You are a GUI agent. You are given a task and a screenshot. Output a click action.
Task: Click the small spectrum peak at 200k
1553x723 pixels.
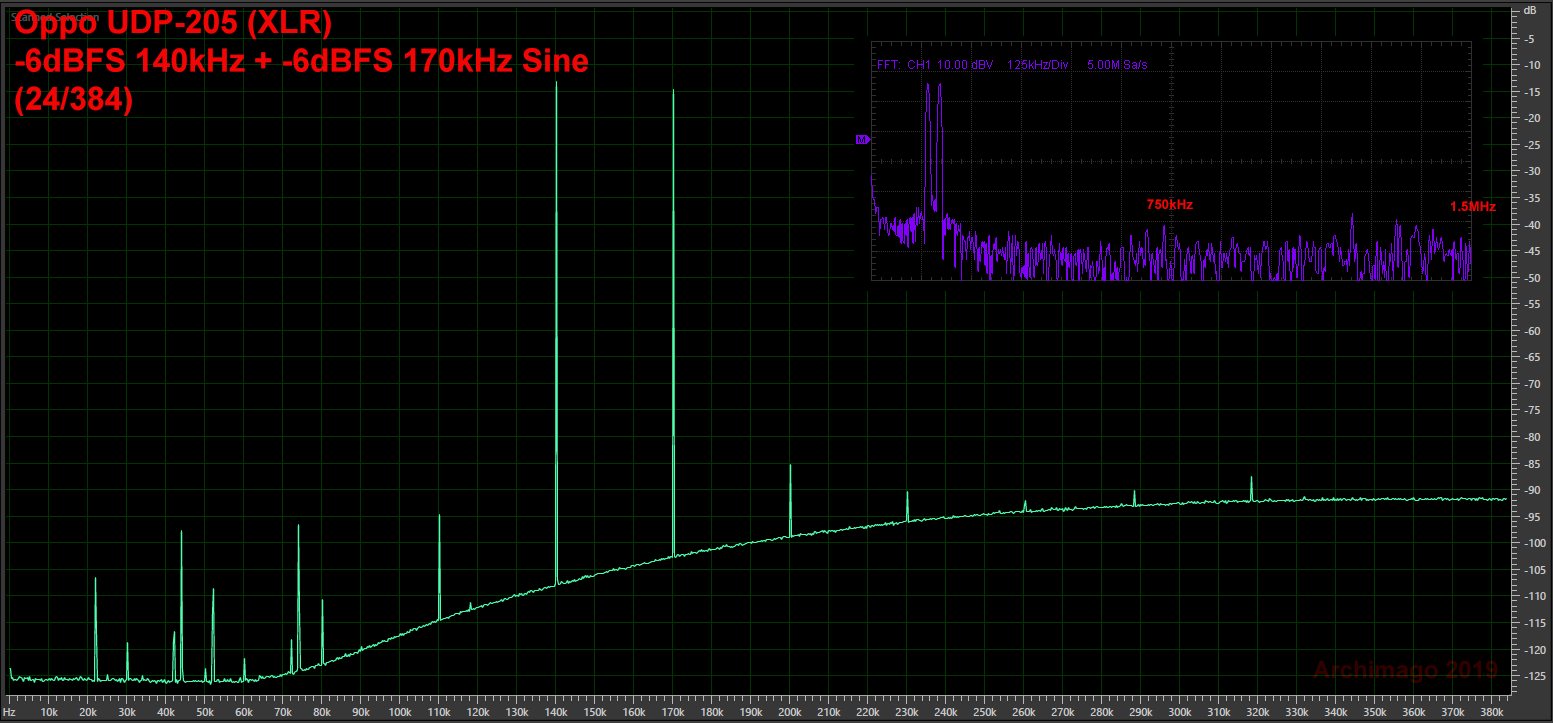tap(790, 500)
